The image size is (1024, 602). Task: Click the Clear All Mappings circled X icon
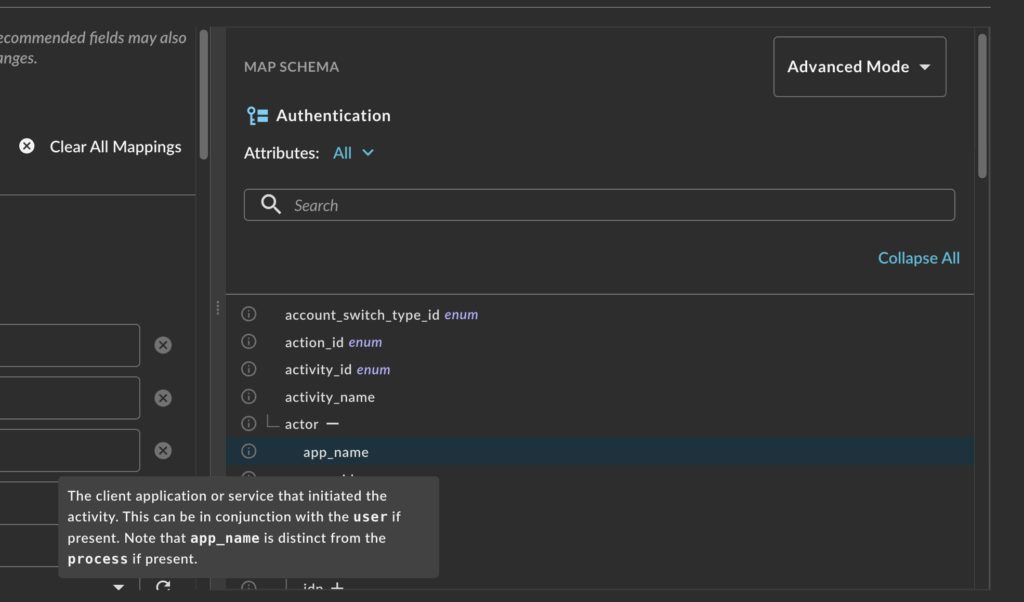[x=26, y=145]
